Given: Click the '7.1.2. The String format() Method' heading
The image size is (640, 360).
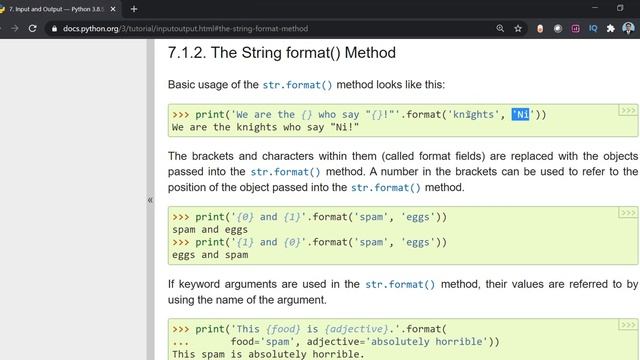Looking at the screenshot, I should click(282, 53).
